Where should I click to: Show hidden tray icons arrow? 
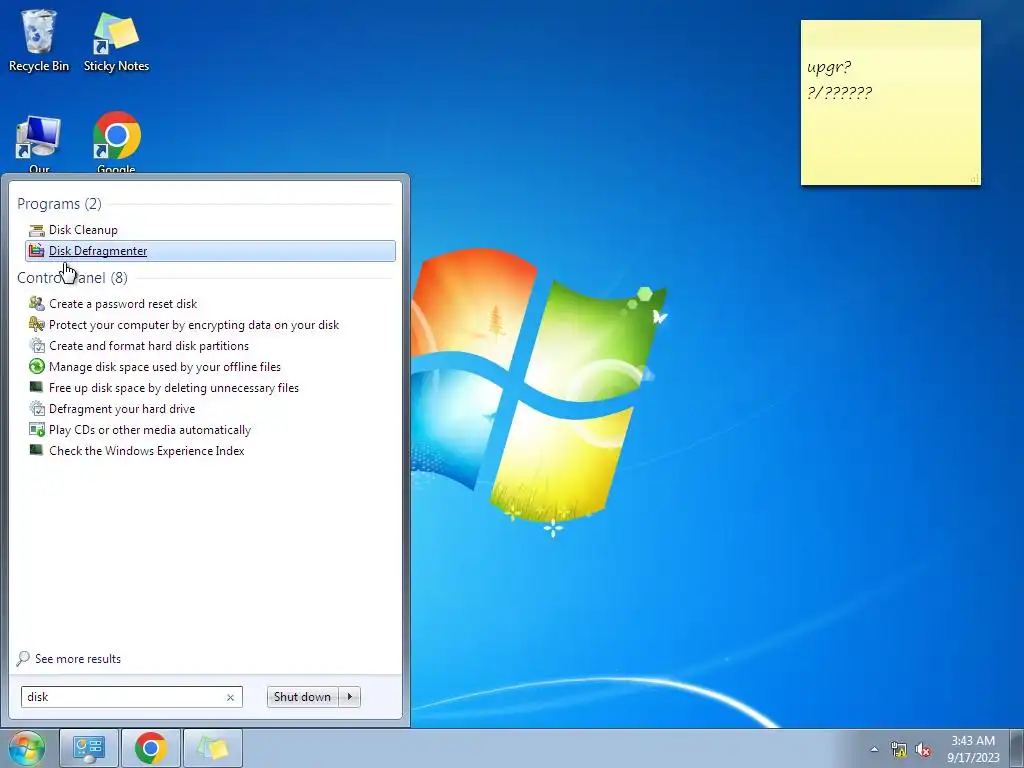coord(874,750)
